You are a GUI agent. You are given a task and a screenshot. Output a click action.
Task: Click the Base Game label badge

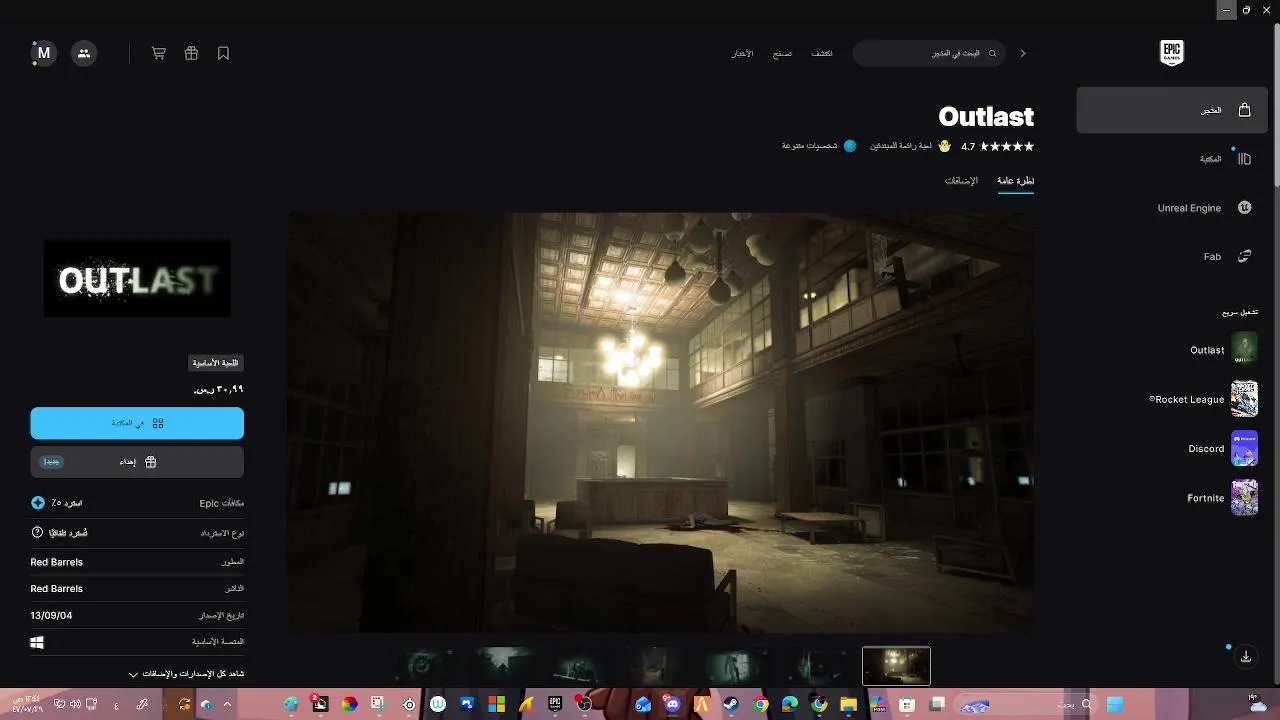point(215,363)
